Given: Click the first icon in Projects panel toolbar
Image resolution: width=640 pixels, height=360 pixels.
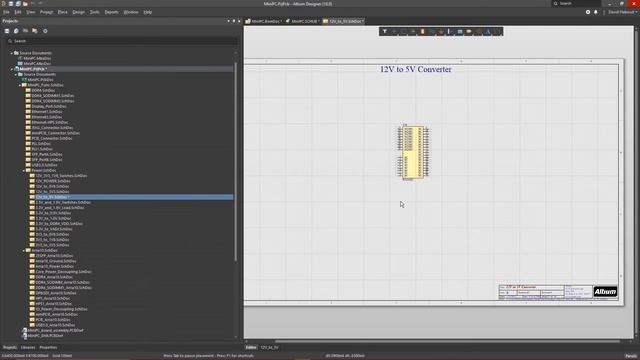Looking at the screenshot, I should click(x=7, y=31).
